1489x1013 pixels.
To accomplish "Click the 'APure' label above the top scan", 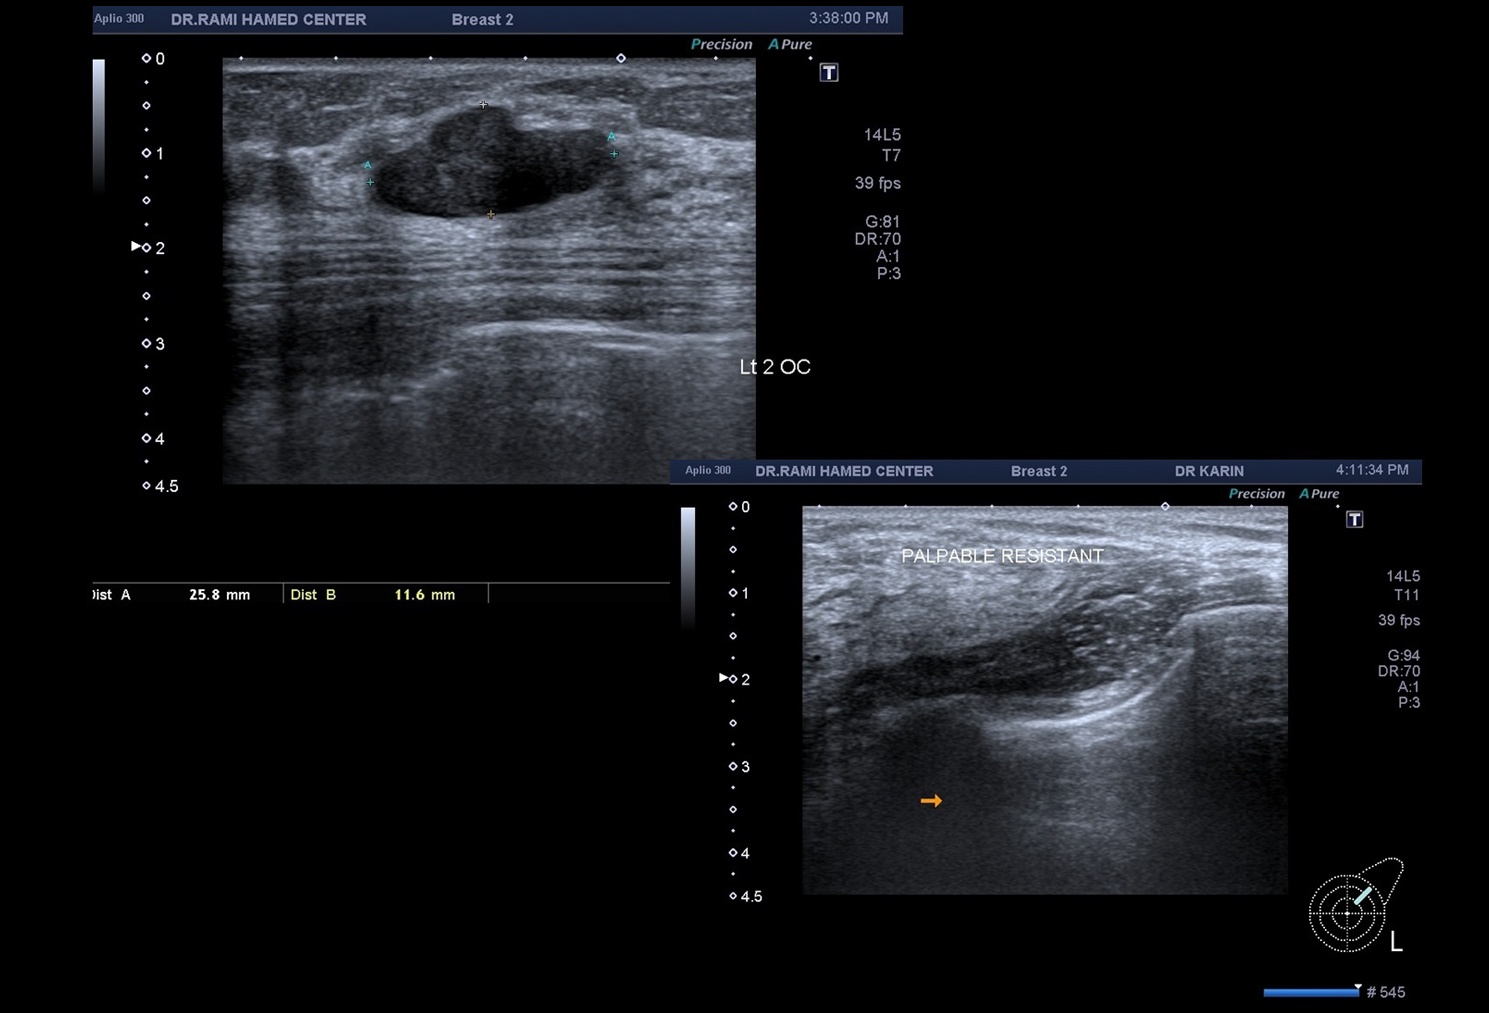I will (790, 44).
